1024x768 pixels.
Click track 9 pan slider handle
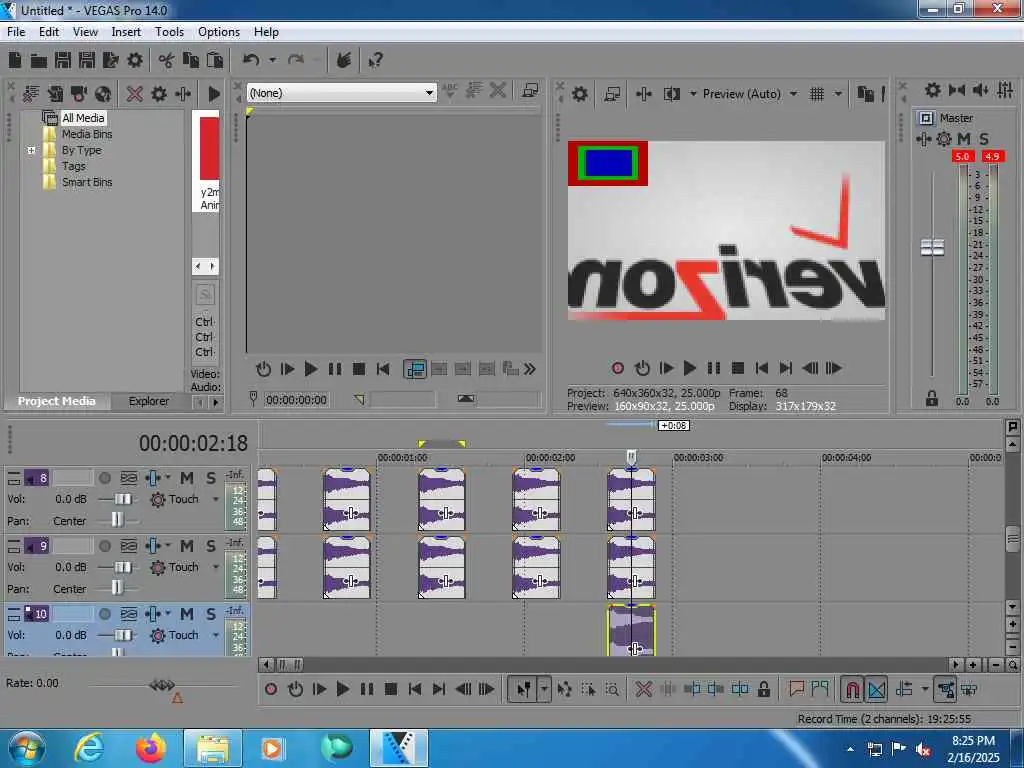117,588
